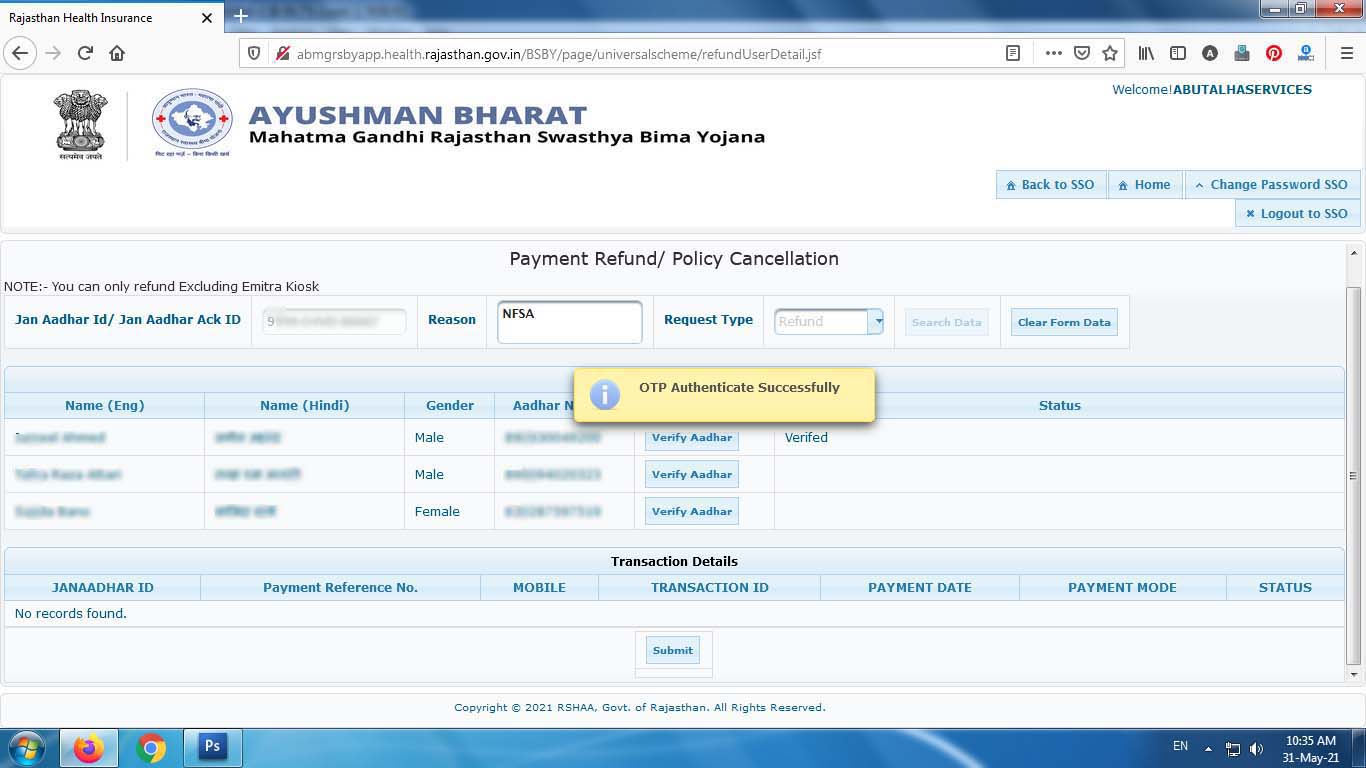Open the Home page button
1366x768 pixels.
point(1144,184)
